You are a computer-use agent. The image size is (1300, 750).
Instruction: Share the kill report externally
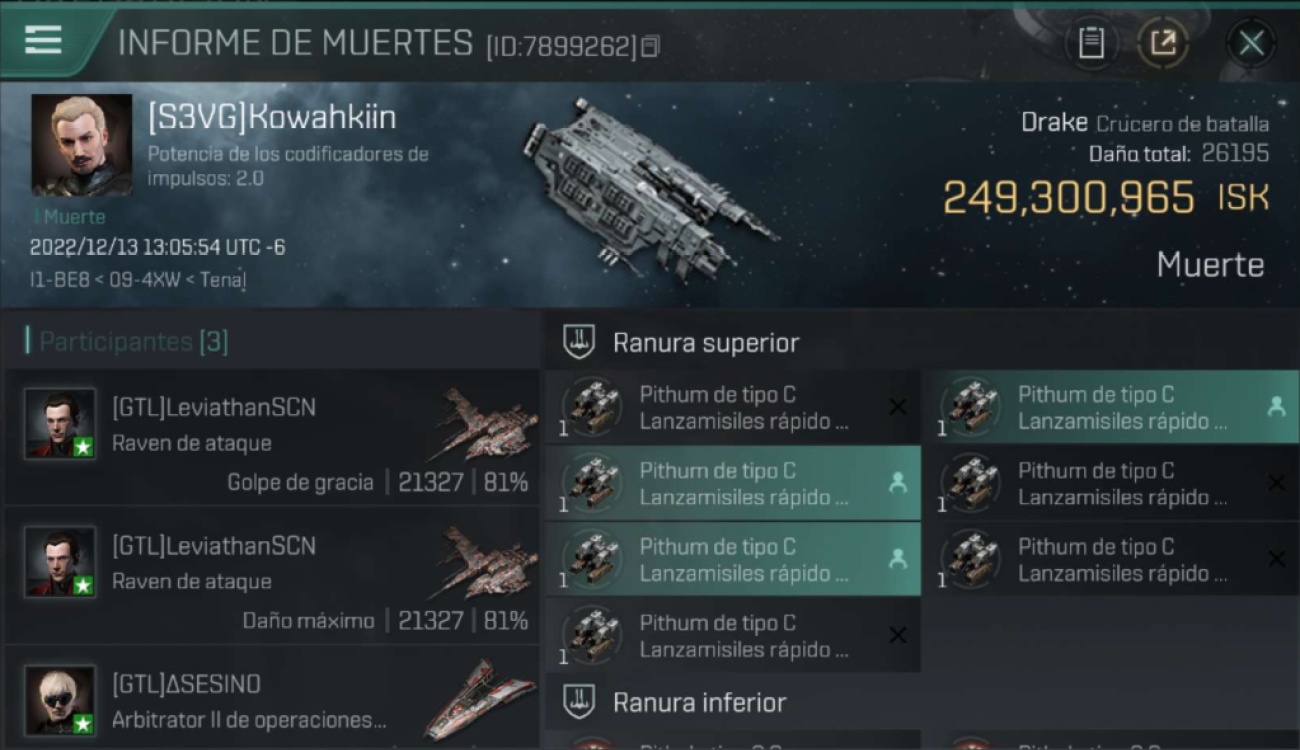pos(1162,43)
